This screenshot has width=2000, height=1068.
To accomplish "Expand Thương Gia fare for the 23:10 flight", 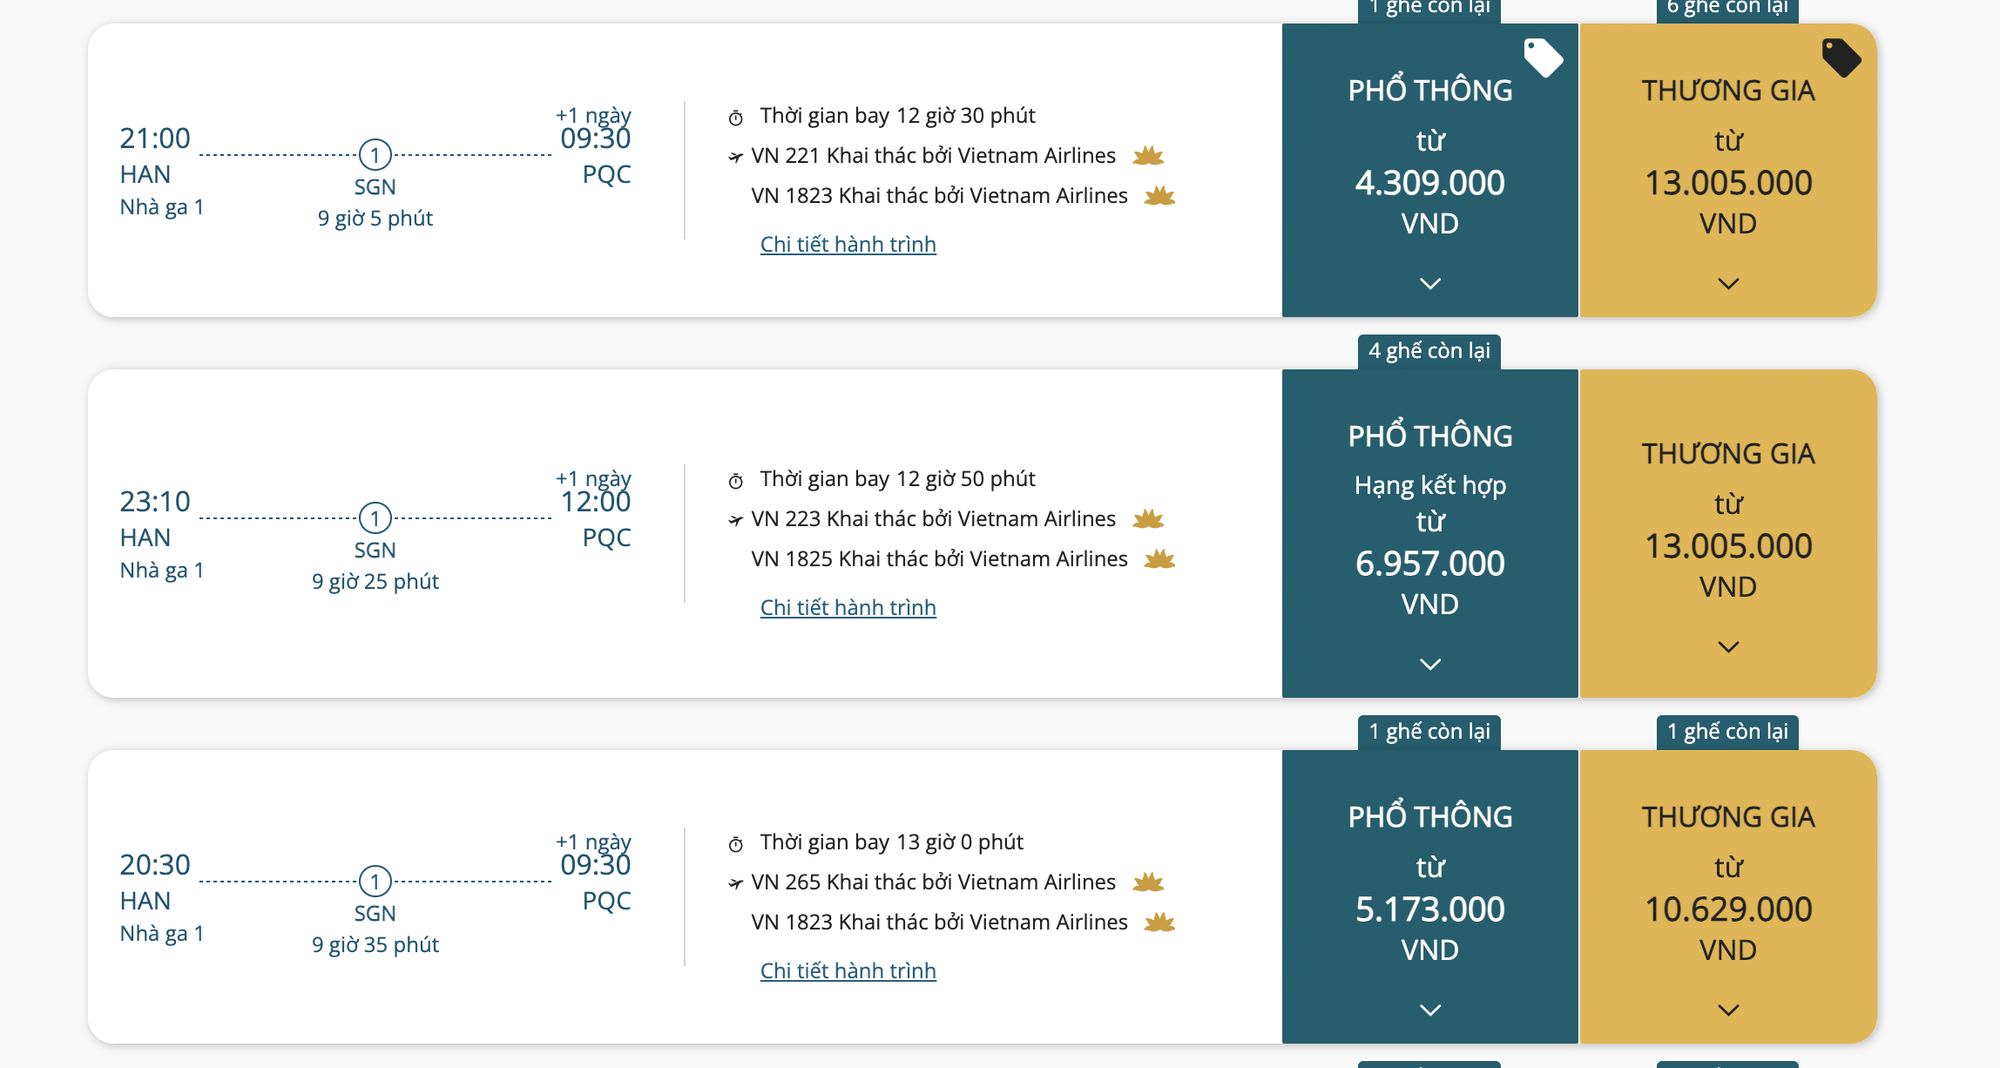I will coord(1728,647).
